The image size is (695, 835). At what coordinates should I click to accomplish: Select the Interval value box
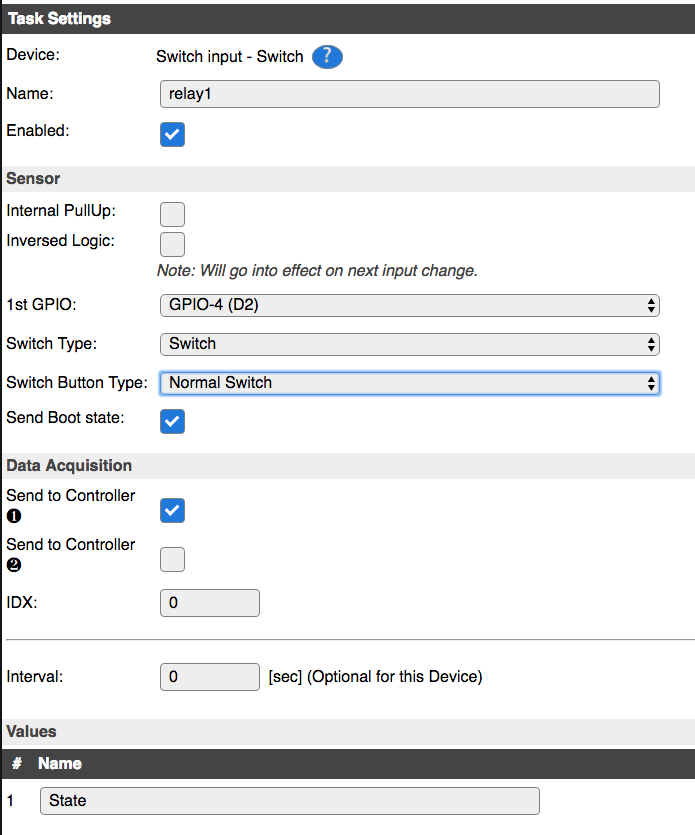pos(210,677)
